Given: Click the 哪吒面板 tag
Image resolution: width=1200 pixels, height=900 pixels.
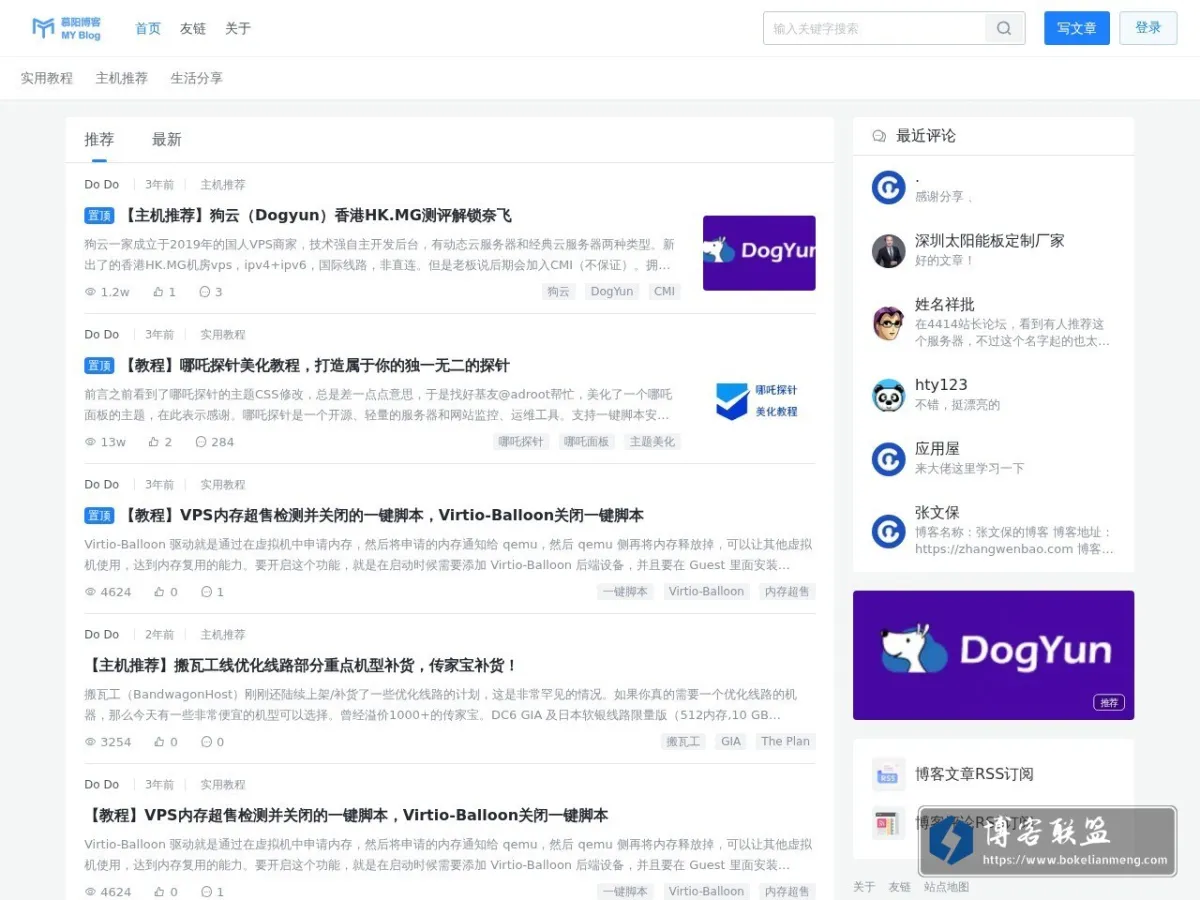Looking at the screenshot, I should (x=587, y=442).
